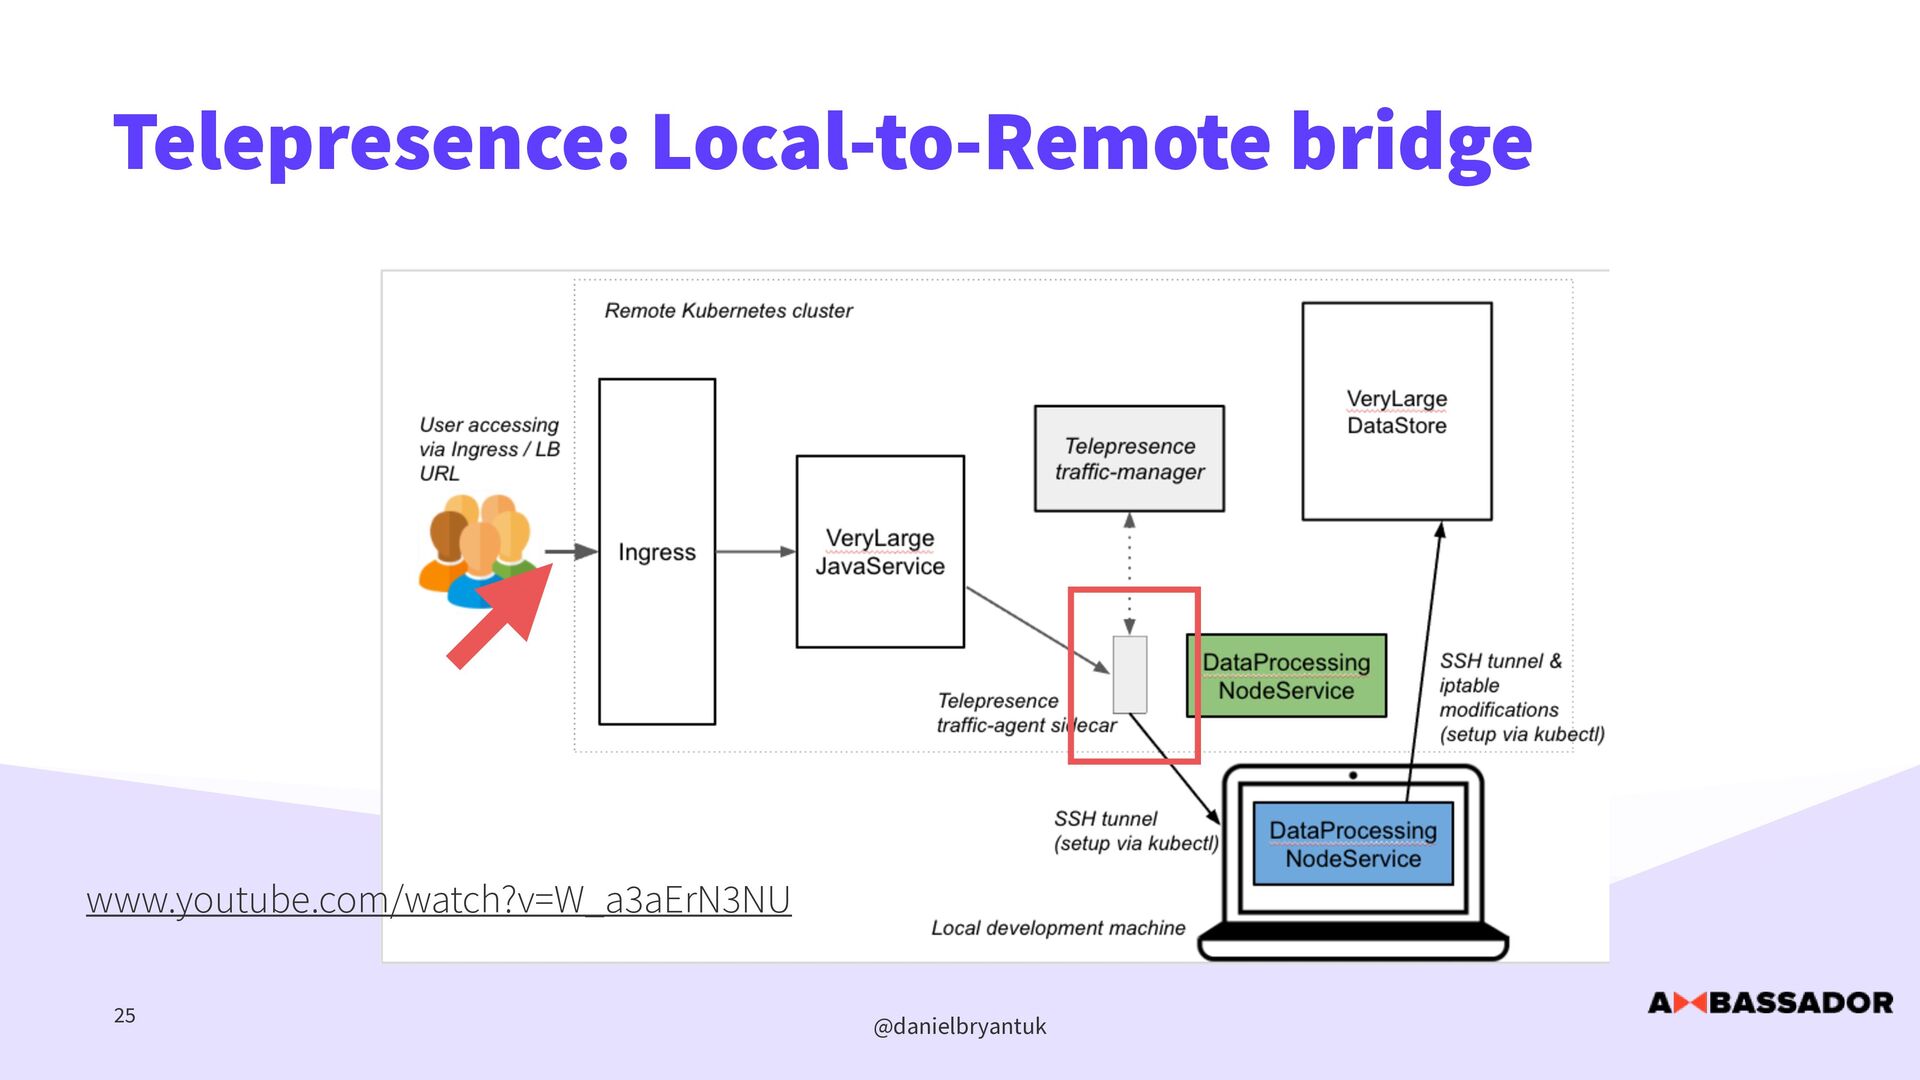Click the slide title Telepresence: Local-to-Remote bridge

click(822, 143)
